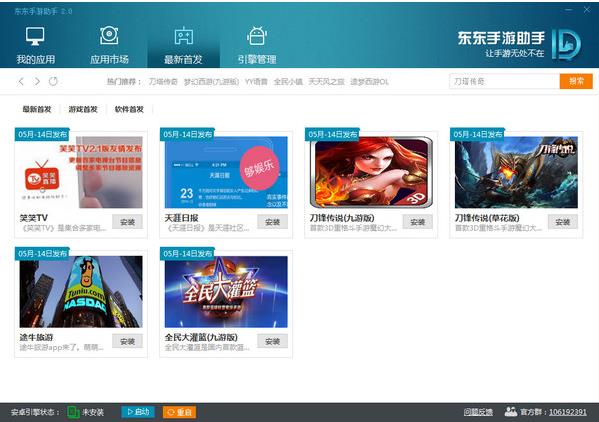Install 笑笑TV with the 安装 button
Image resolution: width=599 pixels, height=422 pixels.
coord(127,222)
